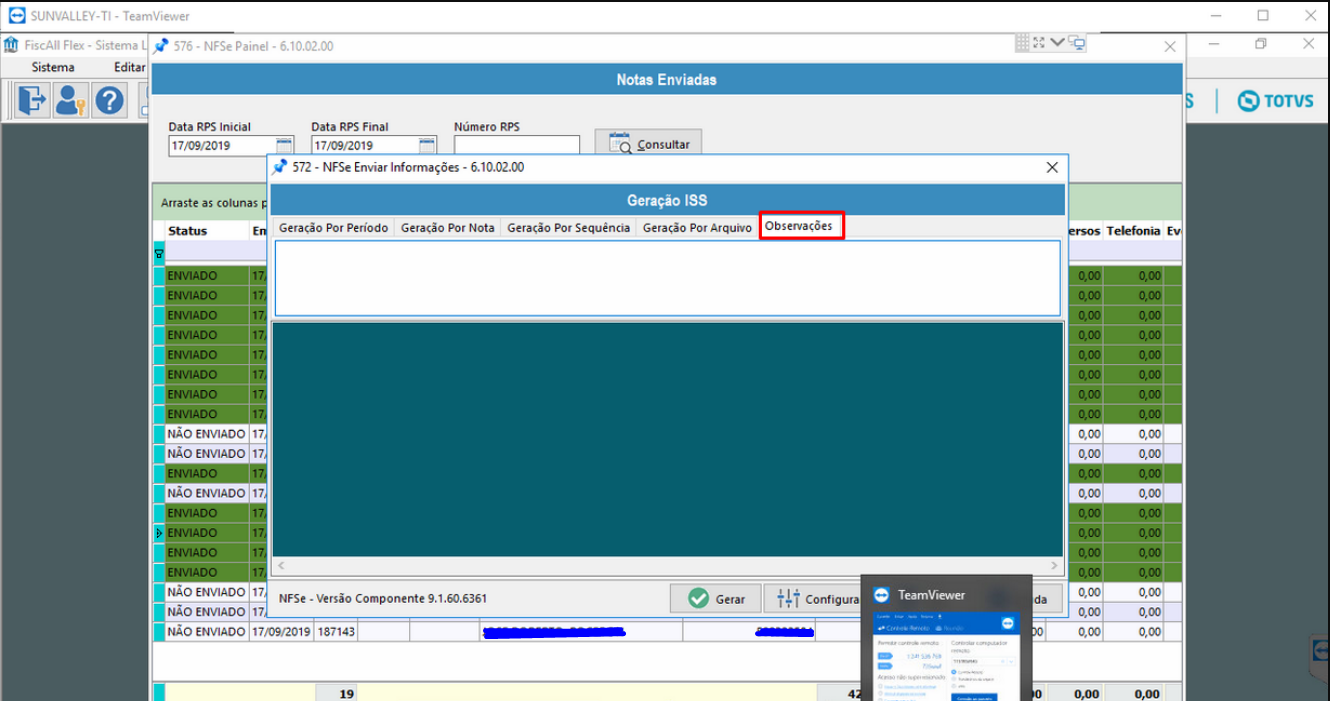1330x701 pixels.
Task: Switch to Geração Por Arquivo tab
Action: [697, 228]
